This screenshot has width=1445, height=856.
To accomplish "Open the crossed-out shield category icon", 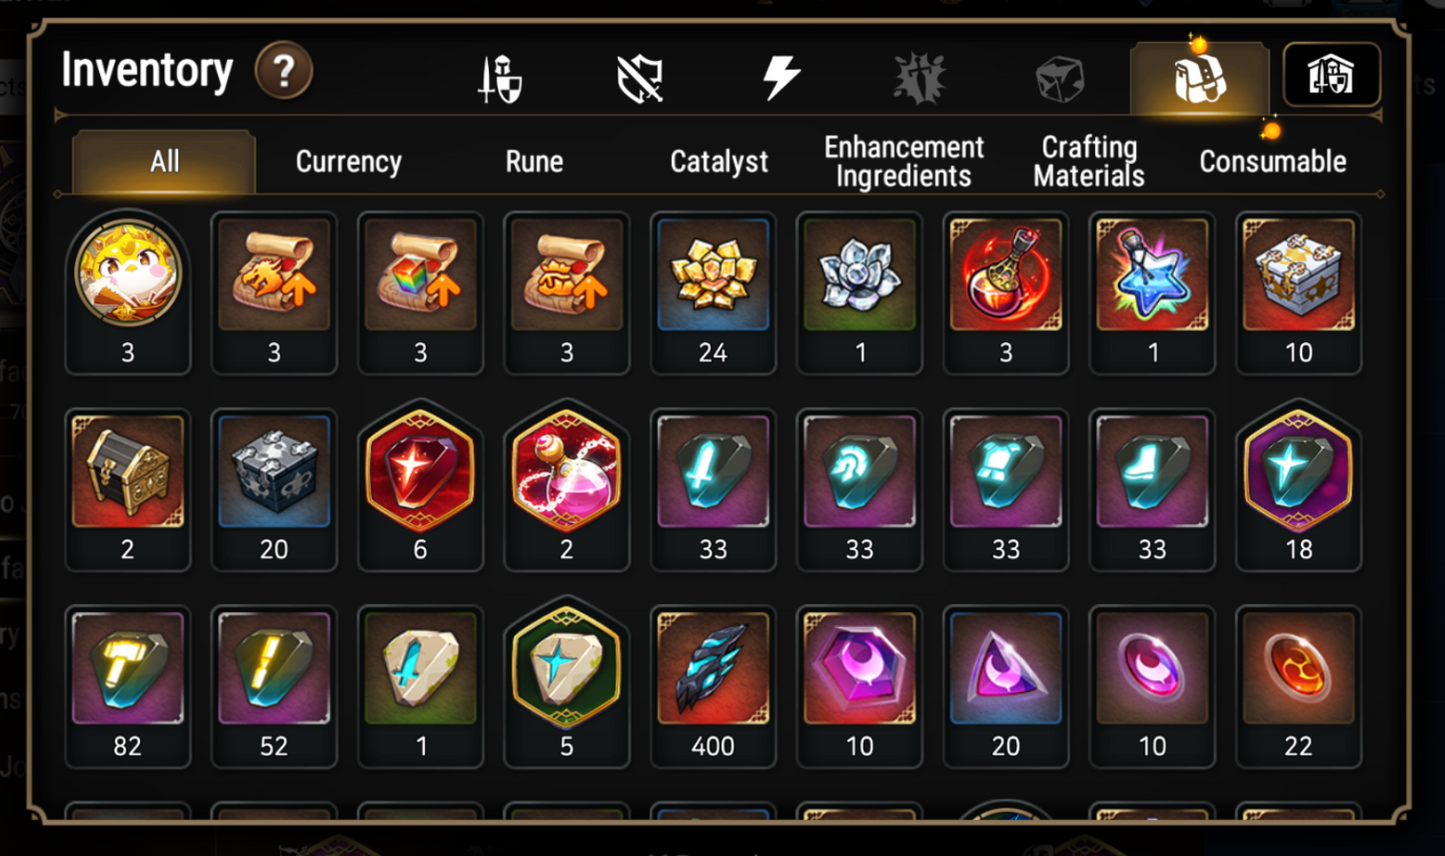I will click(x=640, y=79).
